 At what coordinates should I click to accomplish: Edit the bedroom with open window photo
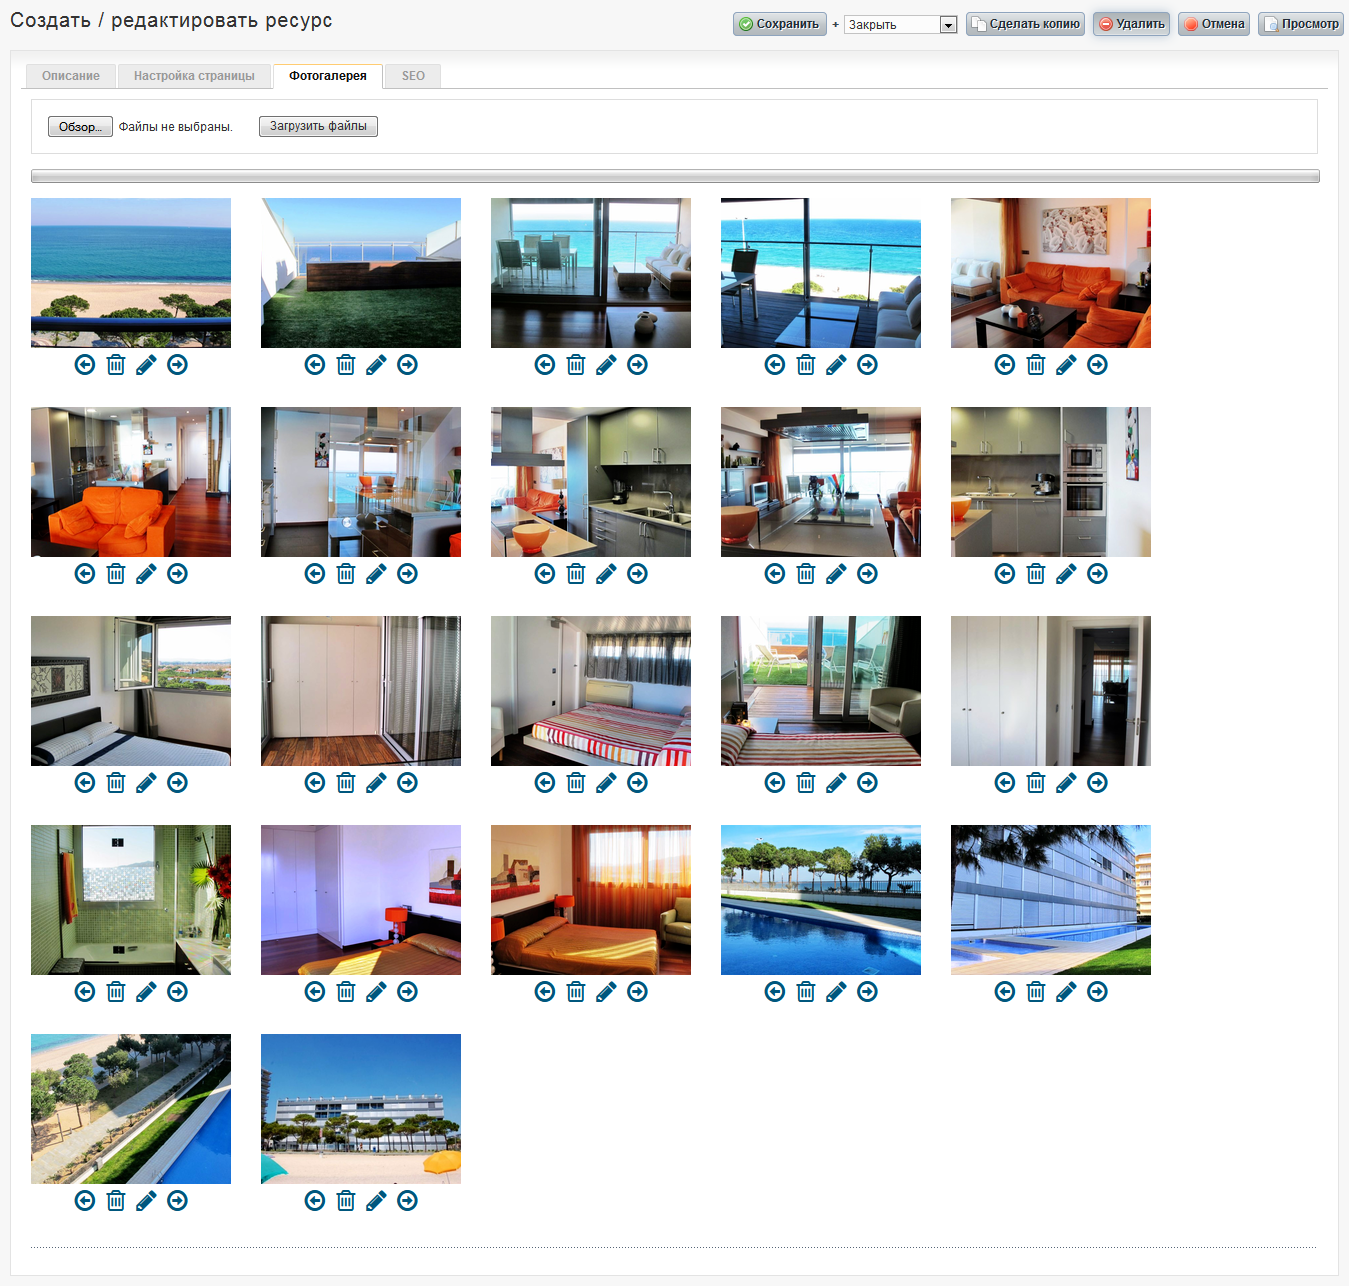pyautogui.click(x=146, y=783)
